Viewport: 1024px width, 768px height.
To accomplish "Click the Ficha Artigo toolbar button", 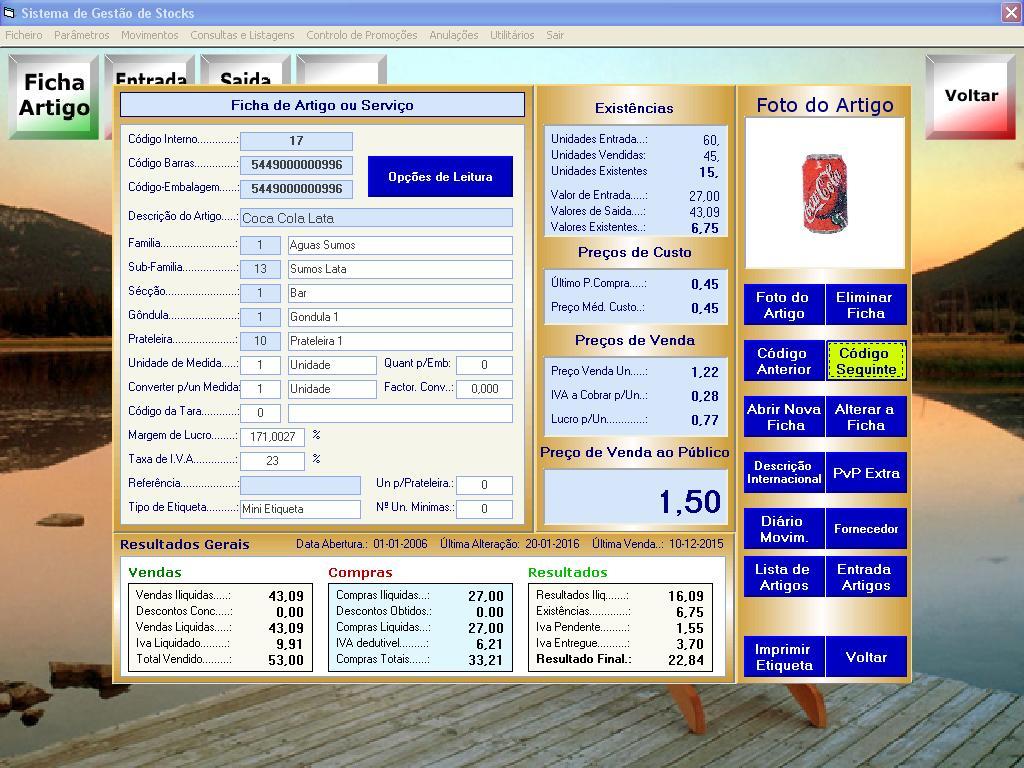I will point(54,96).
